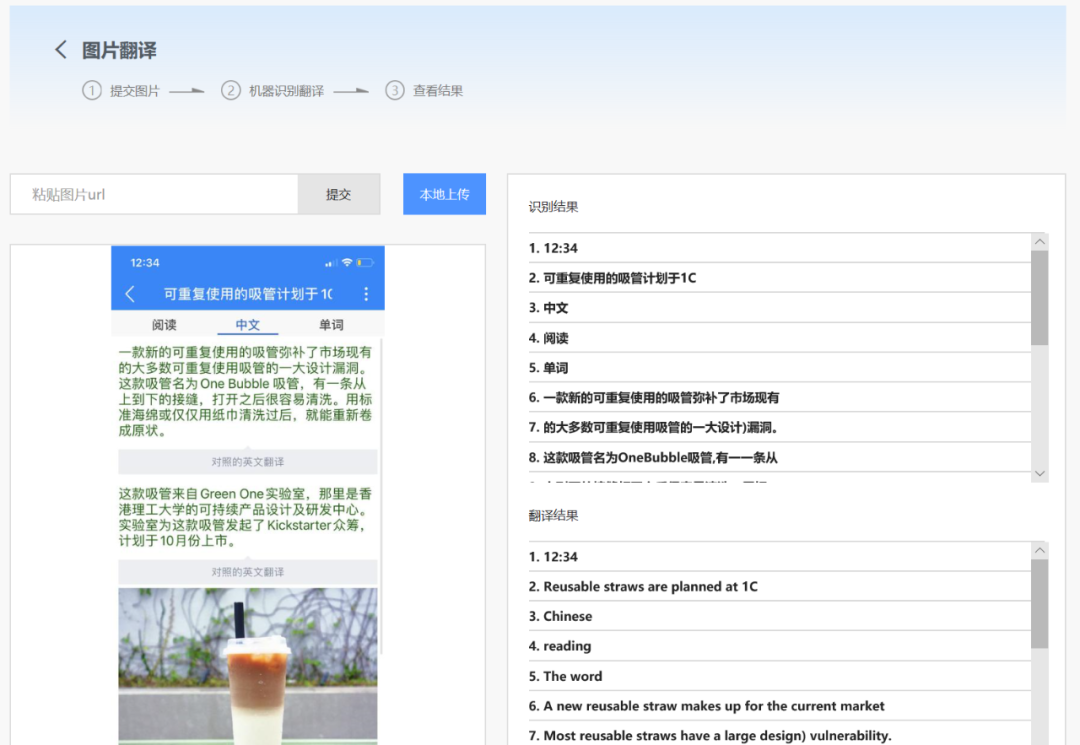Click the 提交图片 step label
The image size is (1080, 745).
[135, 91]
